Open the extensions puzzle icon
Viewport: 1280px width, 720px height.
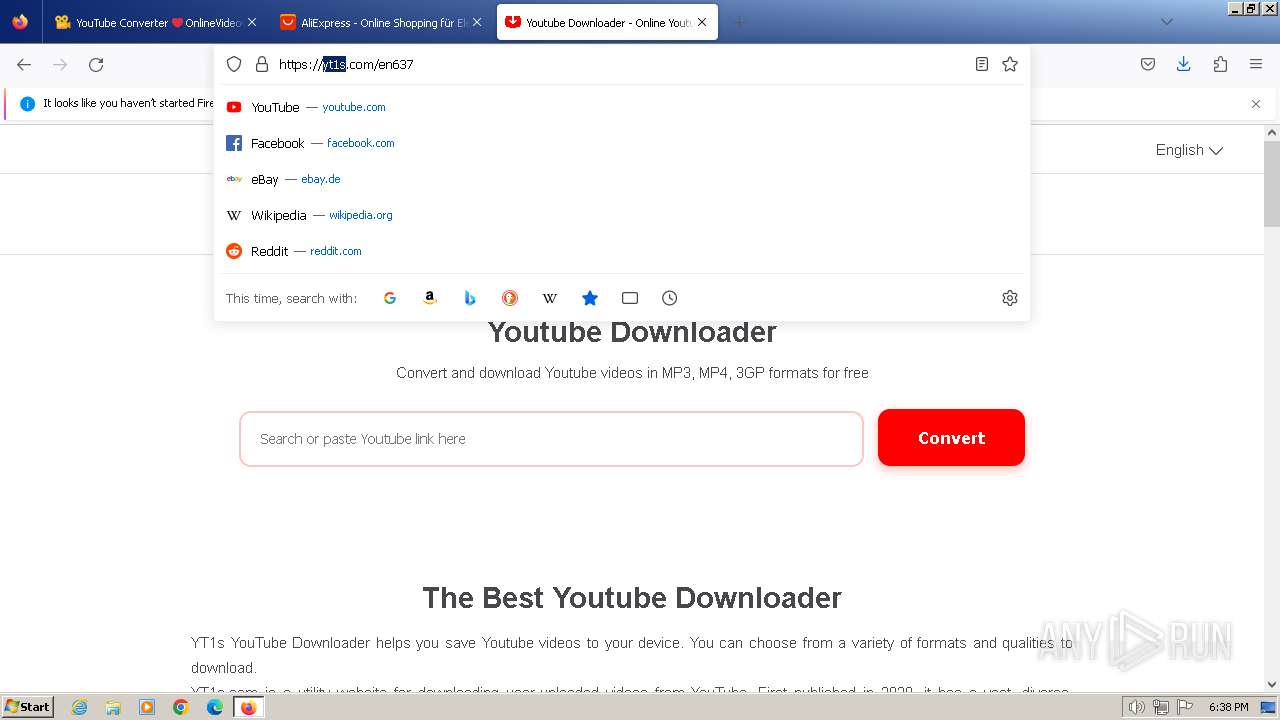(1220, 64)
